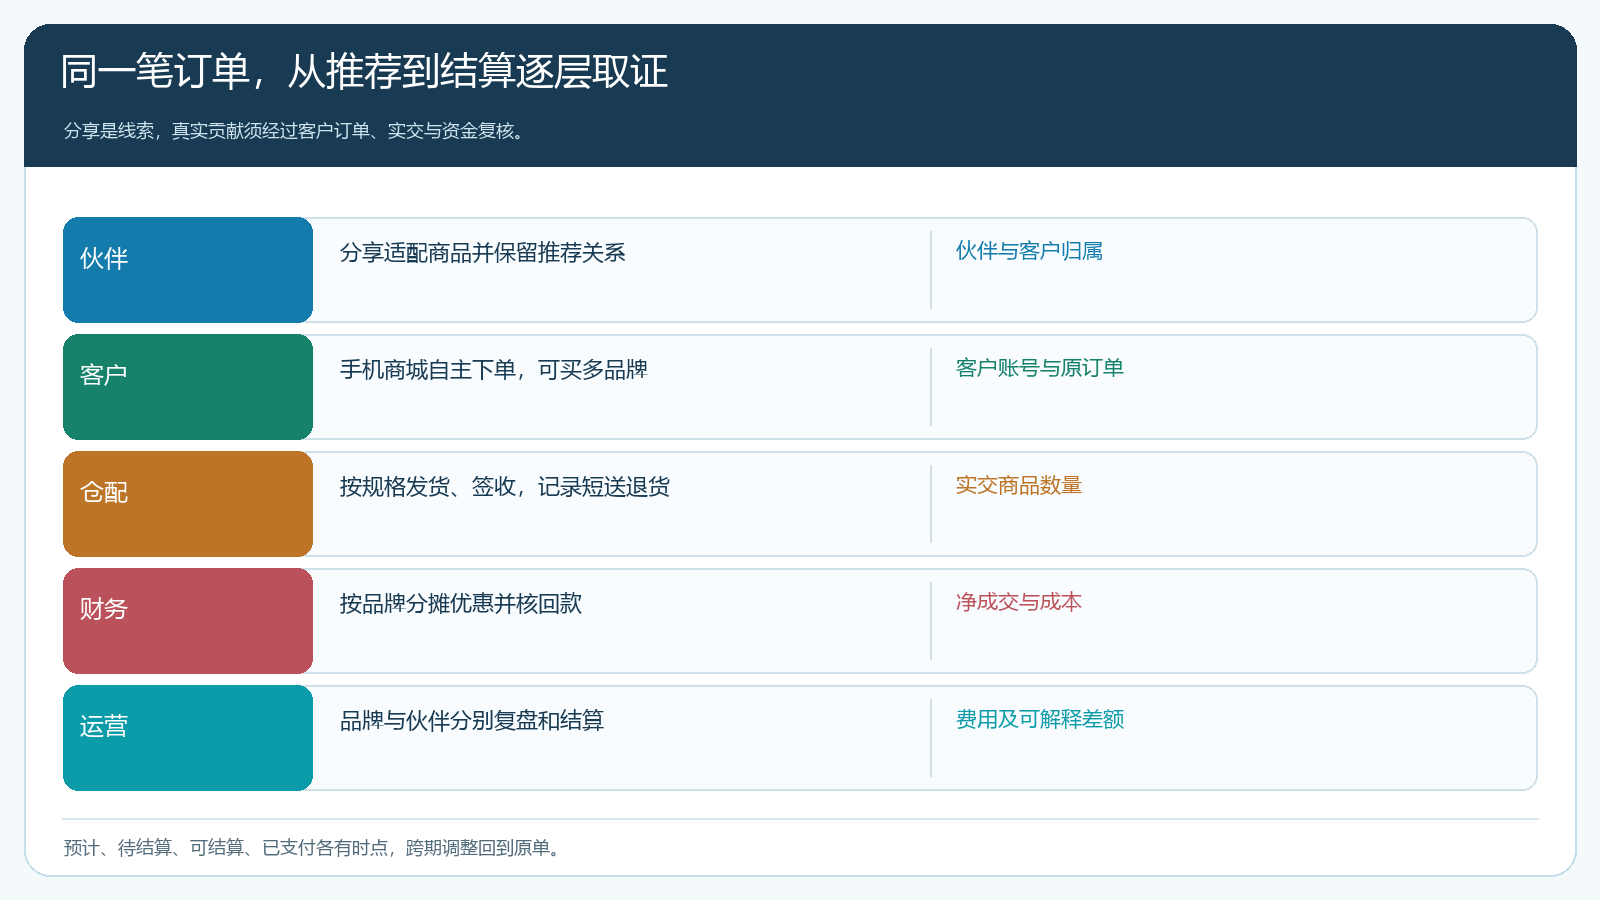Select the slide title 同一笔订单，从推荐到结算逐层取证
Viewport: 1600px width, 900px height.
coord(364,72)
